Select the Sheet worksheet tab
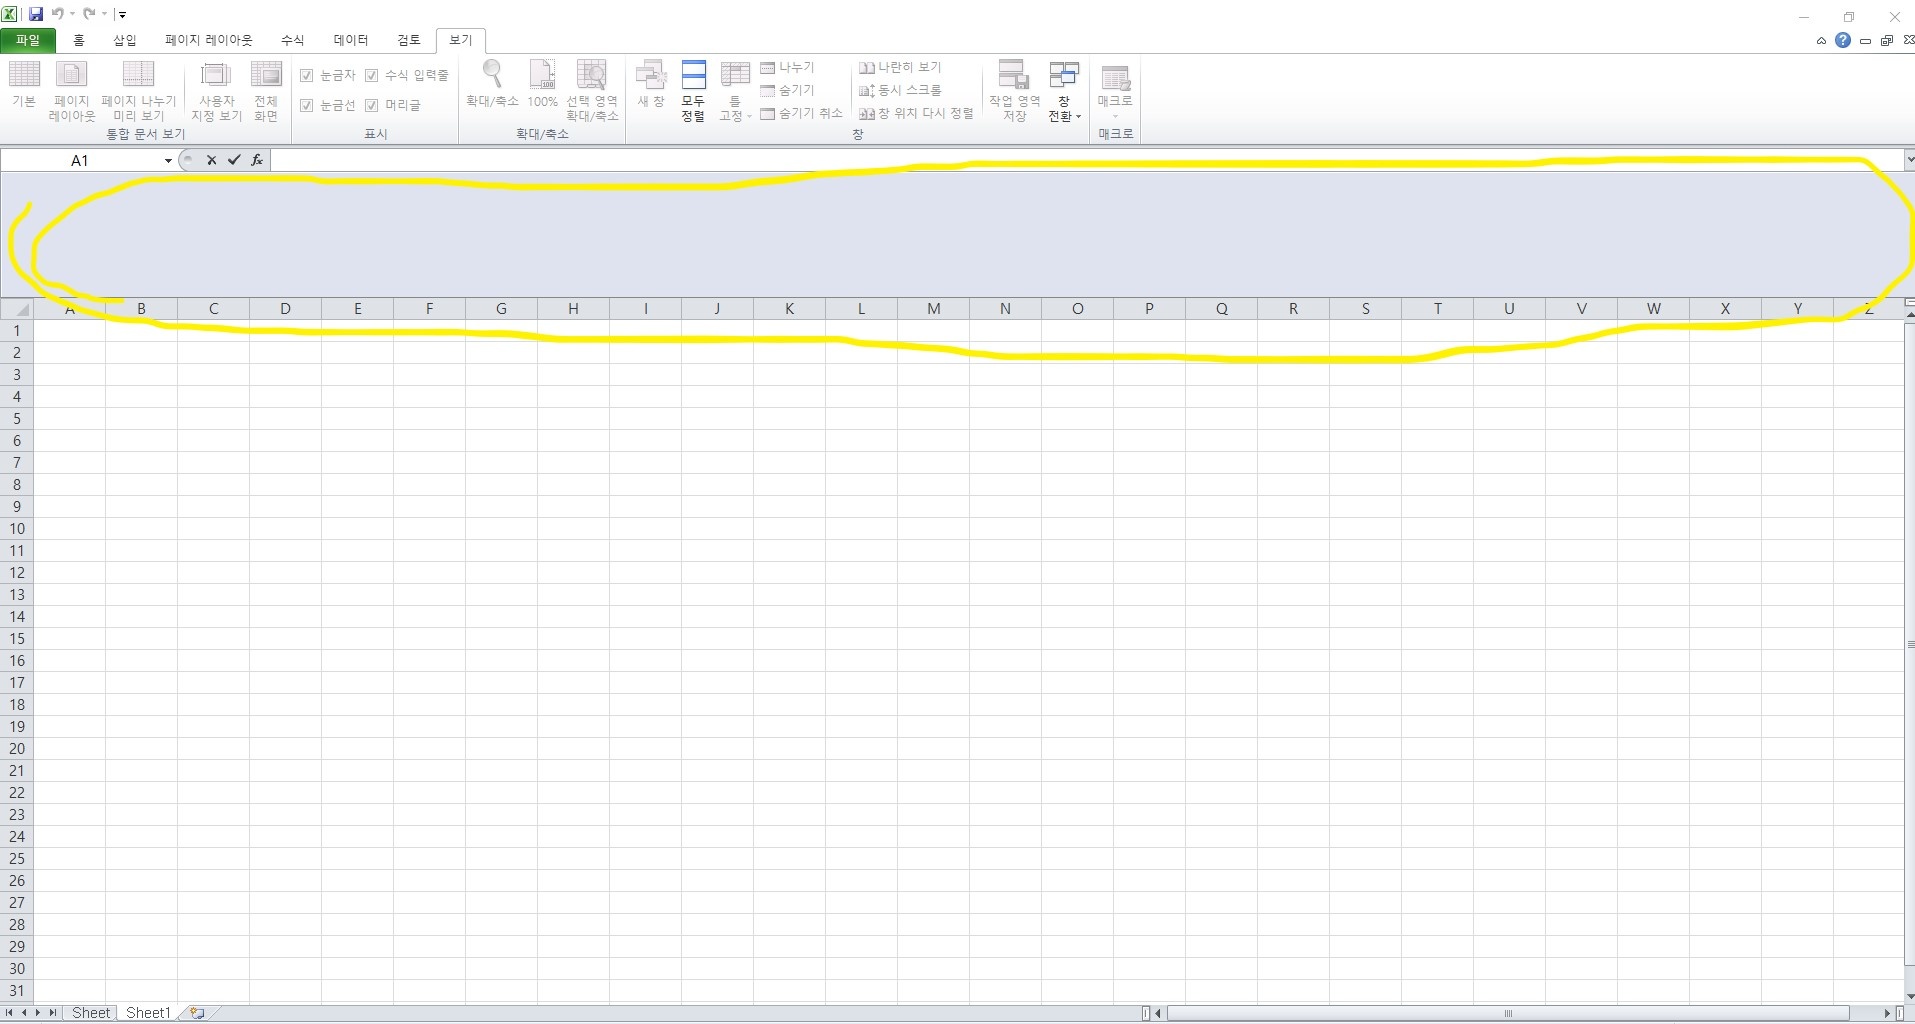Image resolution: width=1915 pixels, height=1024 pixels. [91, 1013]
